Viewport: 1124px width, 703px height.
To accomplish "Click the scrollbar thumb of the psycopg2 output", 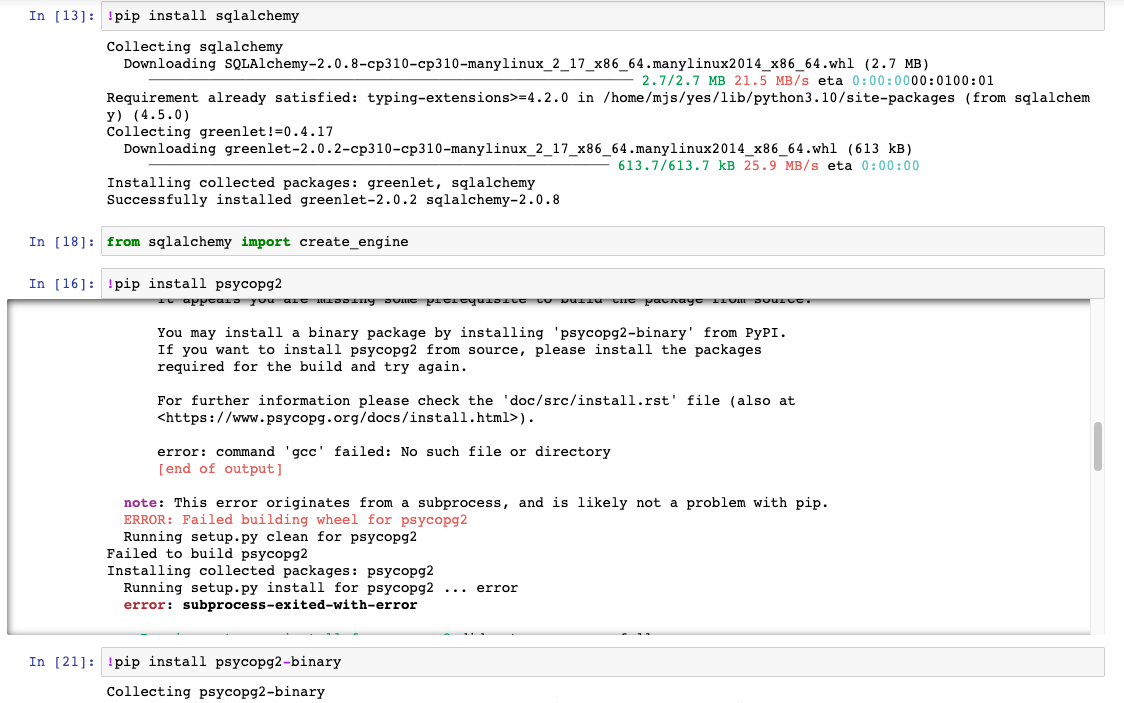I will click(1097, 446).
